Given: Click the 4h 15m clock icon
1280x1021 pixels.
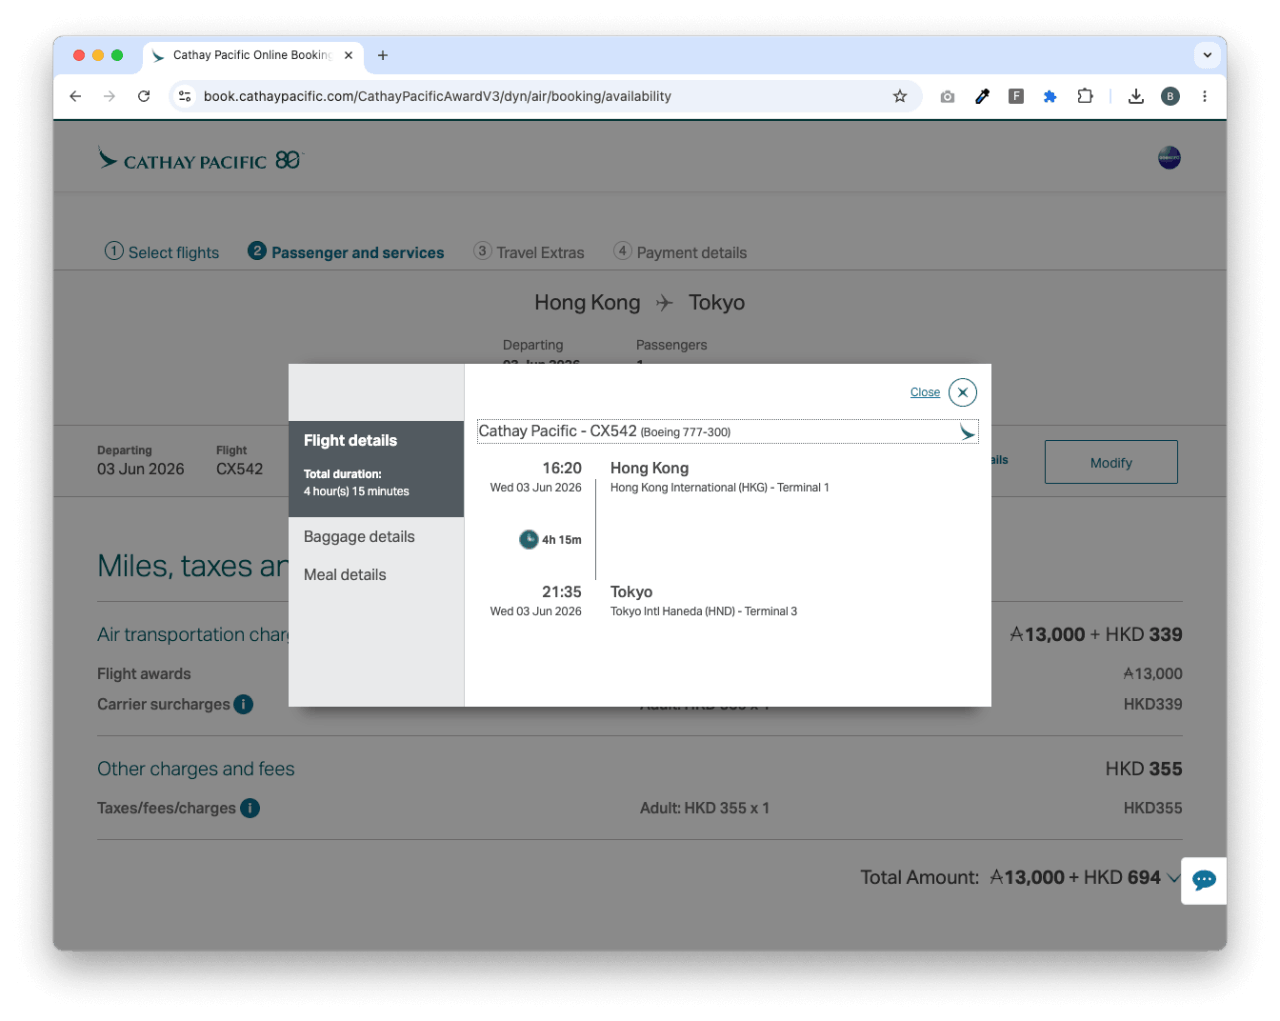Looking at the screenshot, I should coord(528,540).
